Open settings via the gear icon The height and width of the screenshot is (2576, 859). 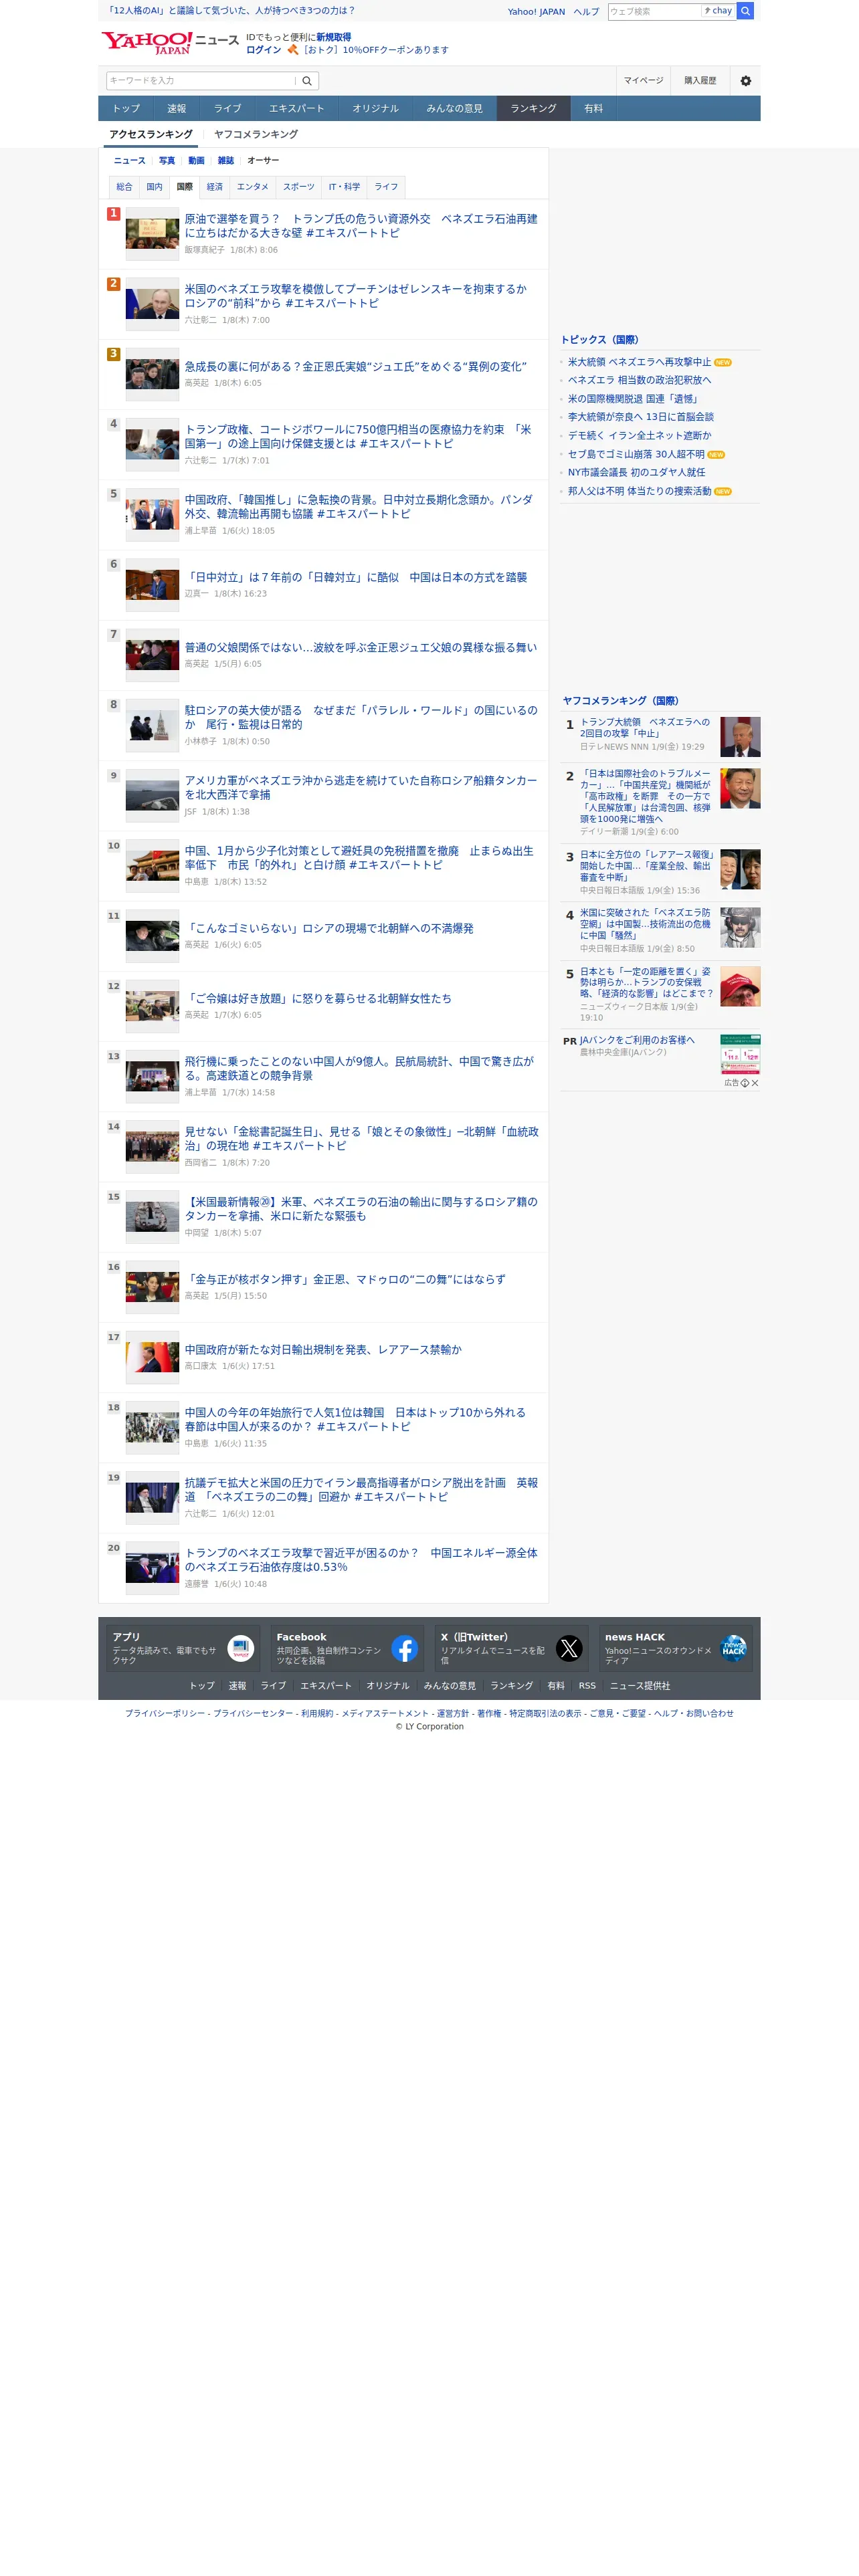pyautogui.click(x=745, y=81)
